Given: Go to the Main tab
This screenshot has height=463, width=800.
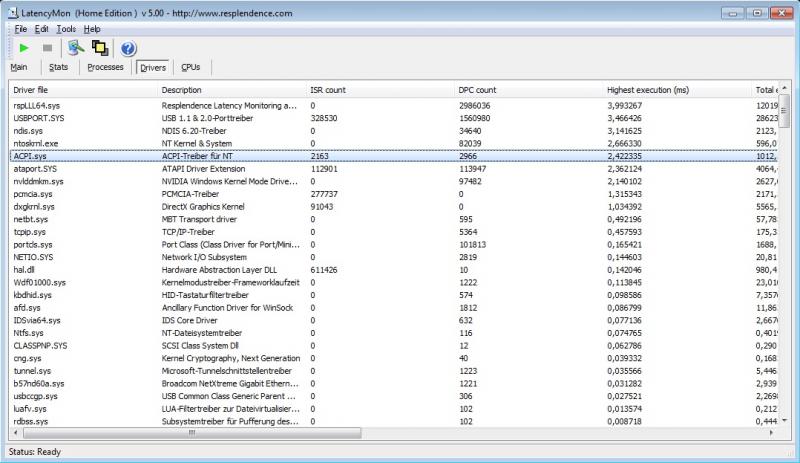Looking at the screenshot, I should pos(19,68).
